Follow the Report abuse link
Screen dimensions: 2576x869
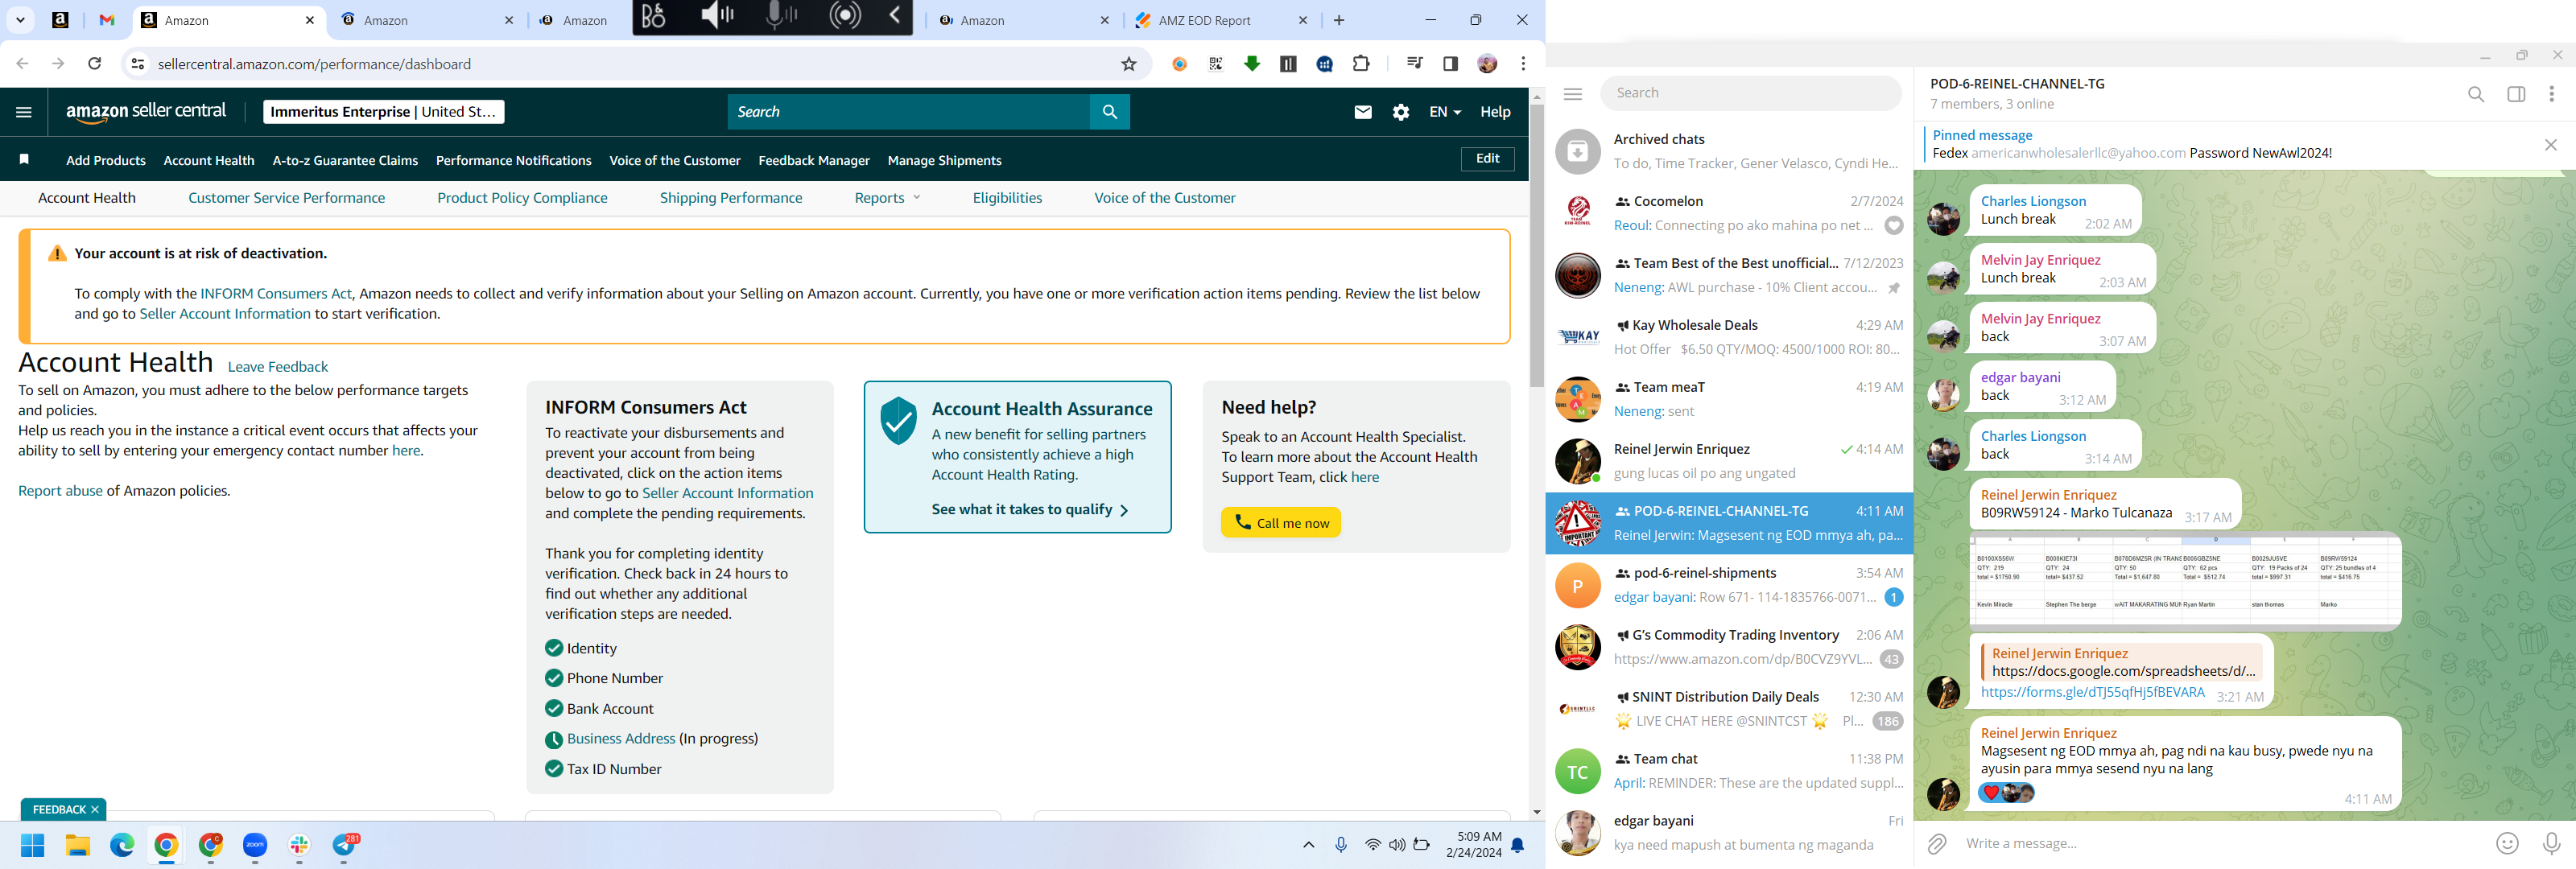tap(60, 491)
